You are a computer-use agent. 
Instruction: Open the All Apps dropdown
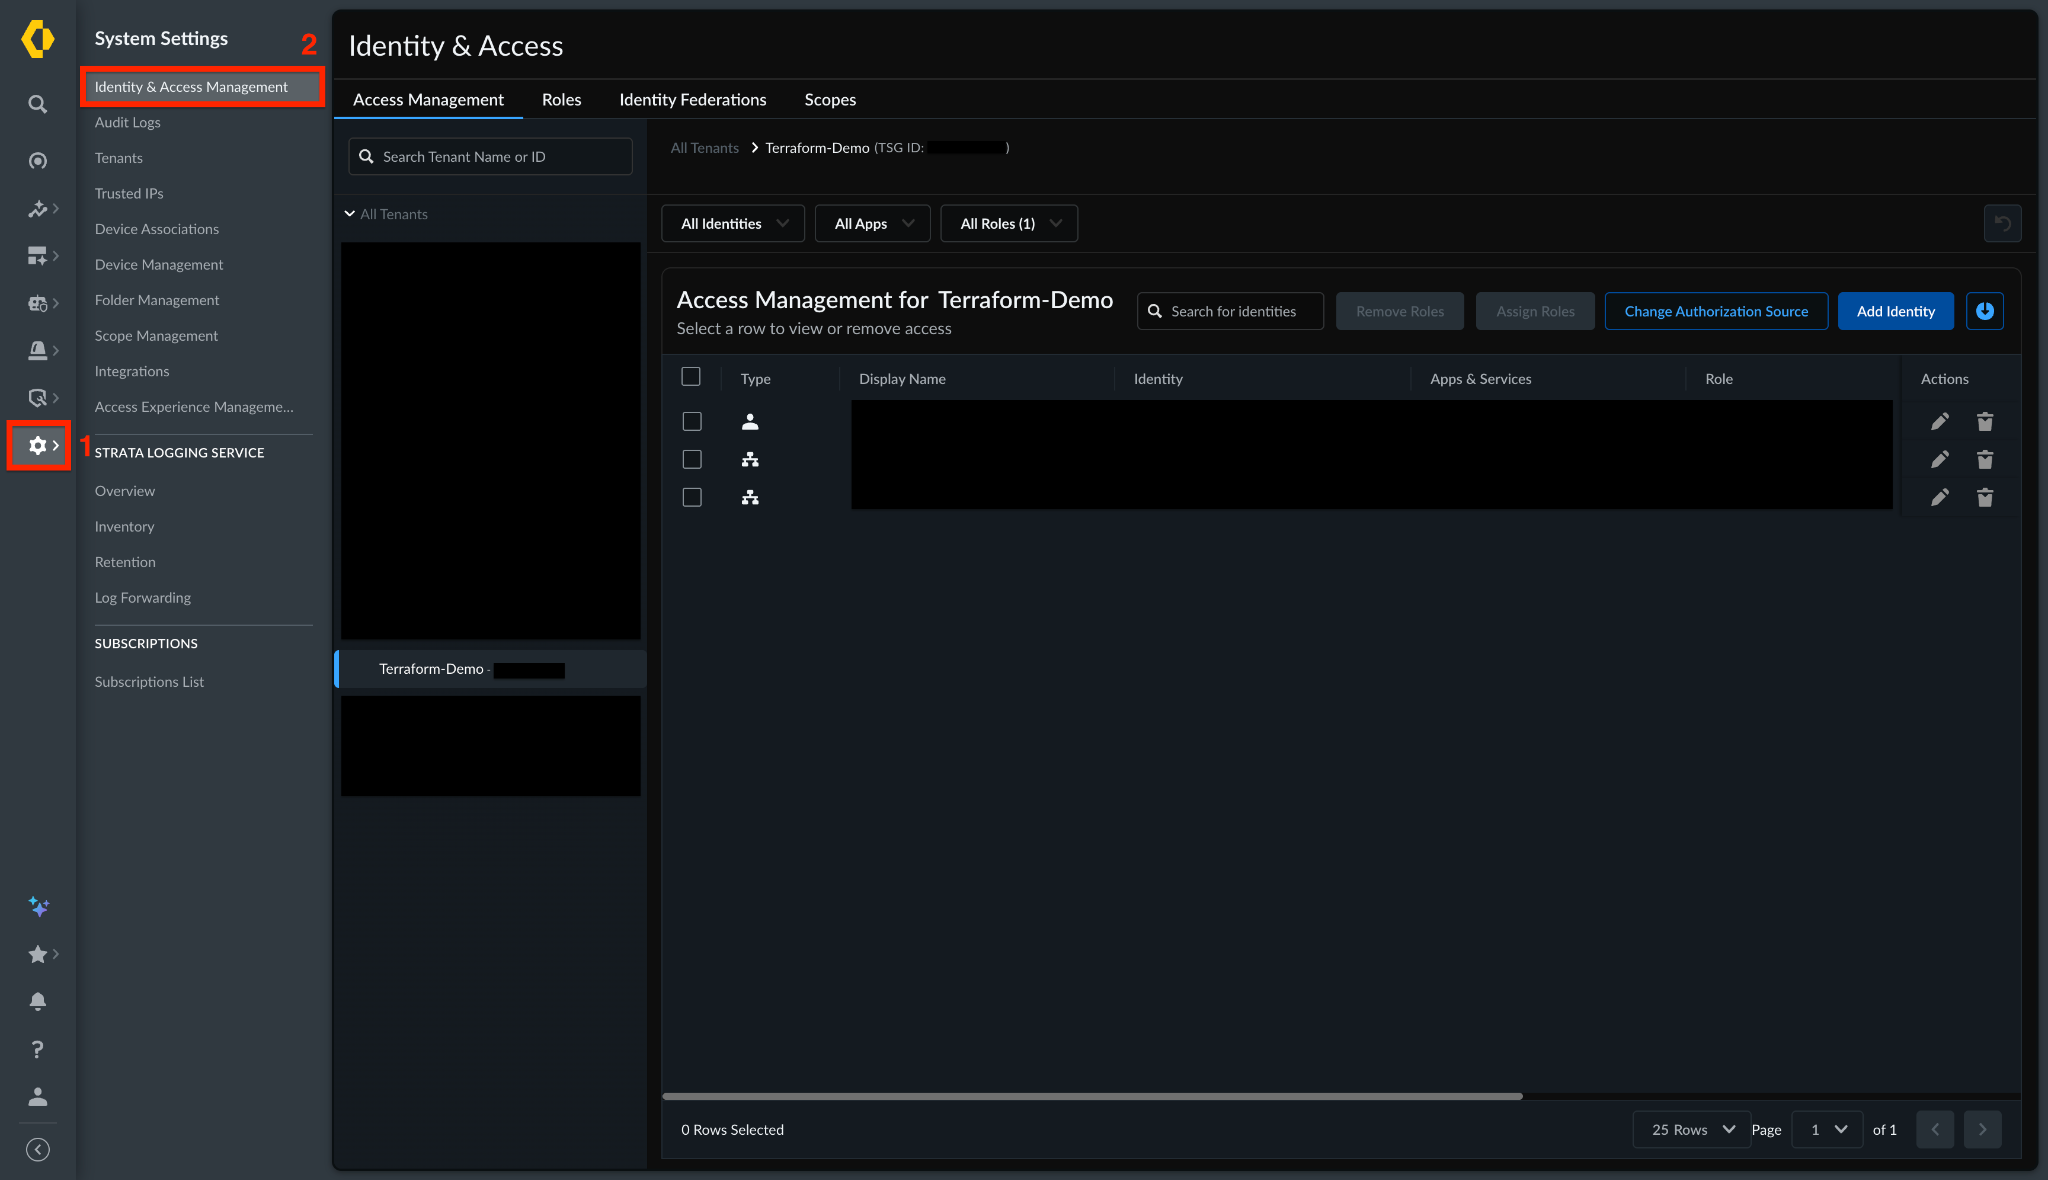[873, 224]
